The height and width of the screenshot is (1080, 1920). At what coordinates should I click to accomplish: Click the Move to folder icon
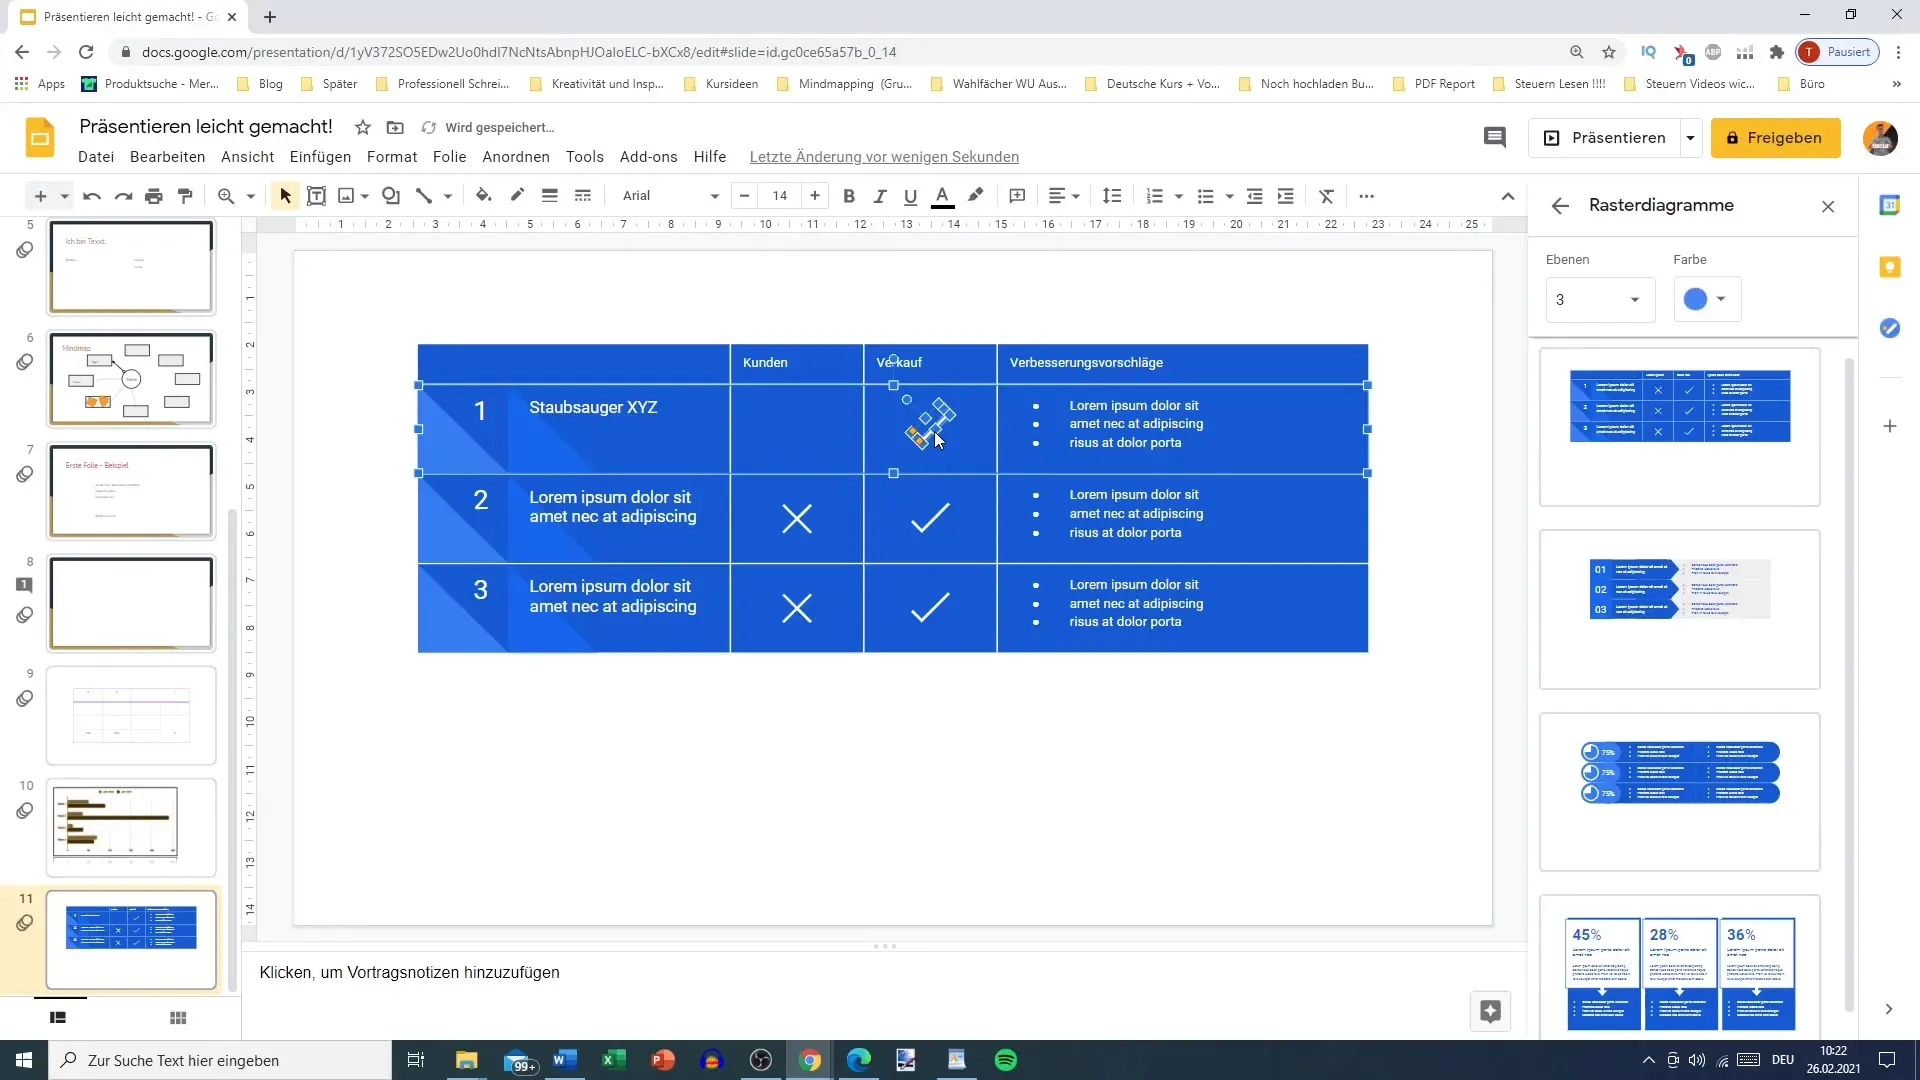coord(395,127)
